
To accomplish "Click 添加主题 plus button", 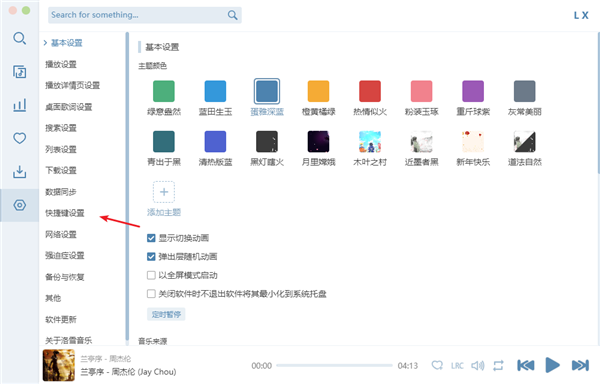I will pos(164,192).
